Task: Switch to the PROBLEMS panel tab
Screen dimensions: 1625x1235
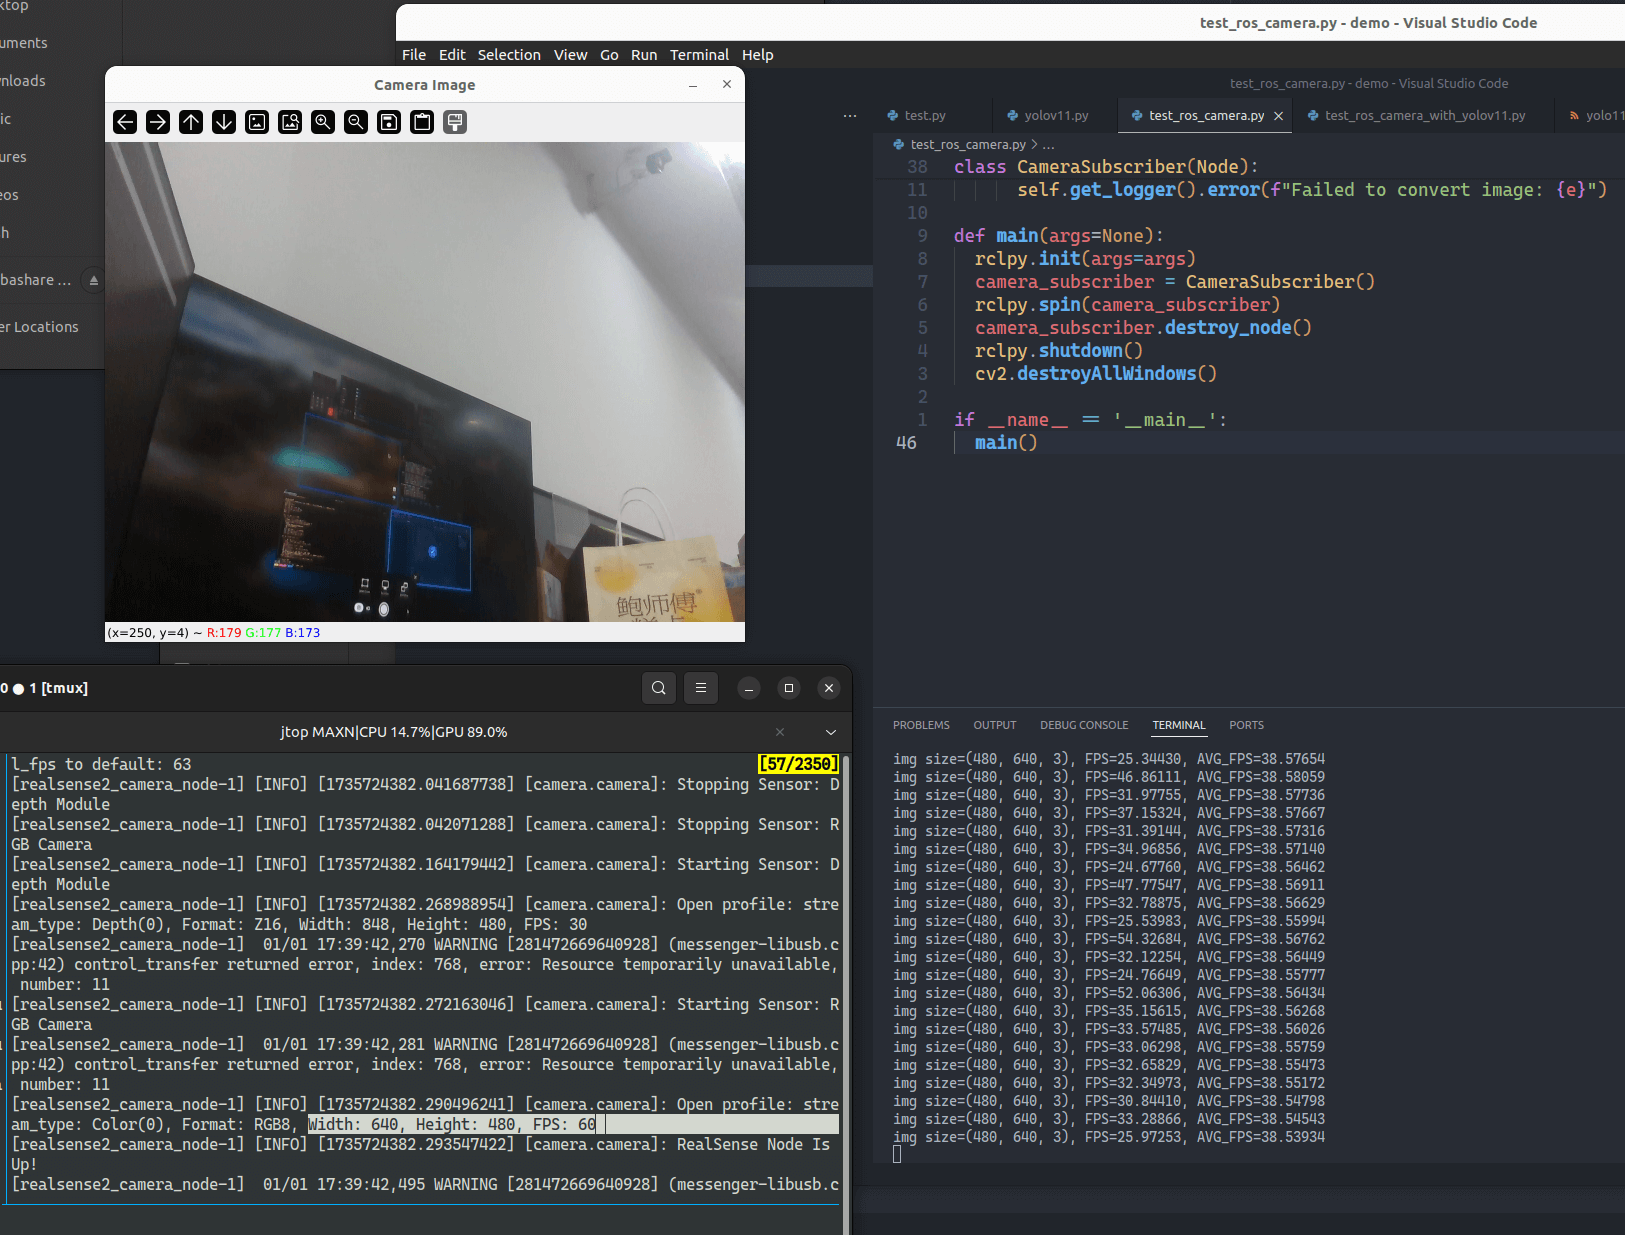Action: [x=921, y=725]
